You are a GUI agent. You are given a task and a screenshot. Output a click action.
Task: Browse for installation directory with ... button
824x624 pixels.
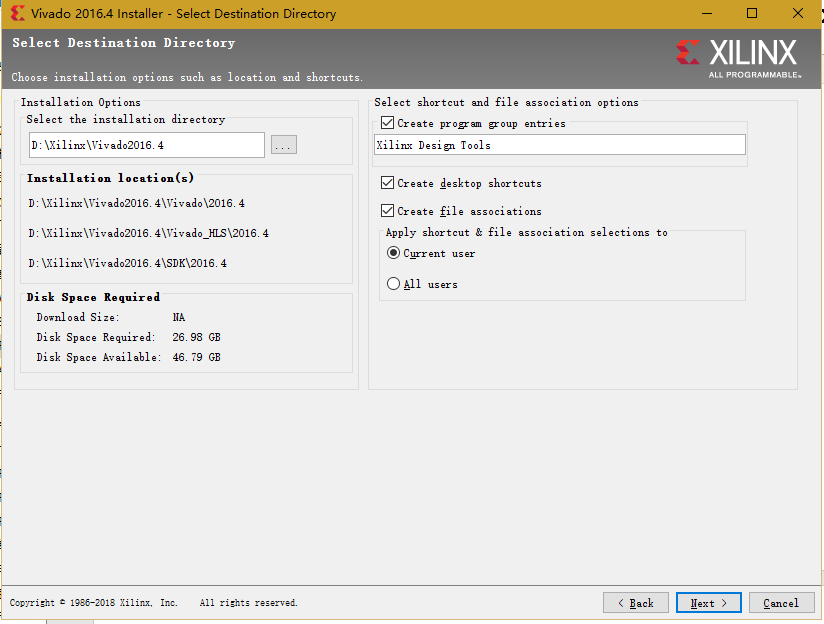point(284,145)
